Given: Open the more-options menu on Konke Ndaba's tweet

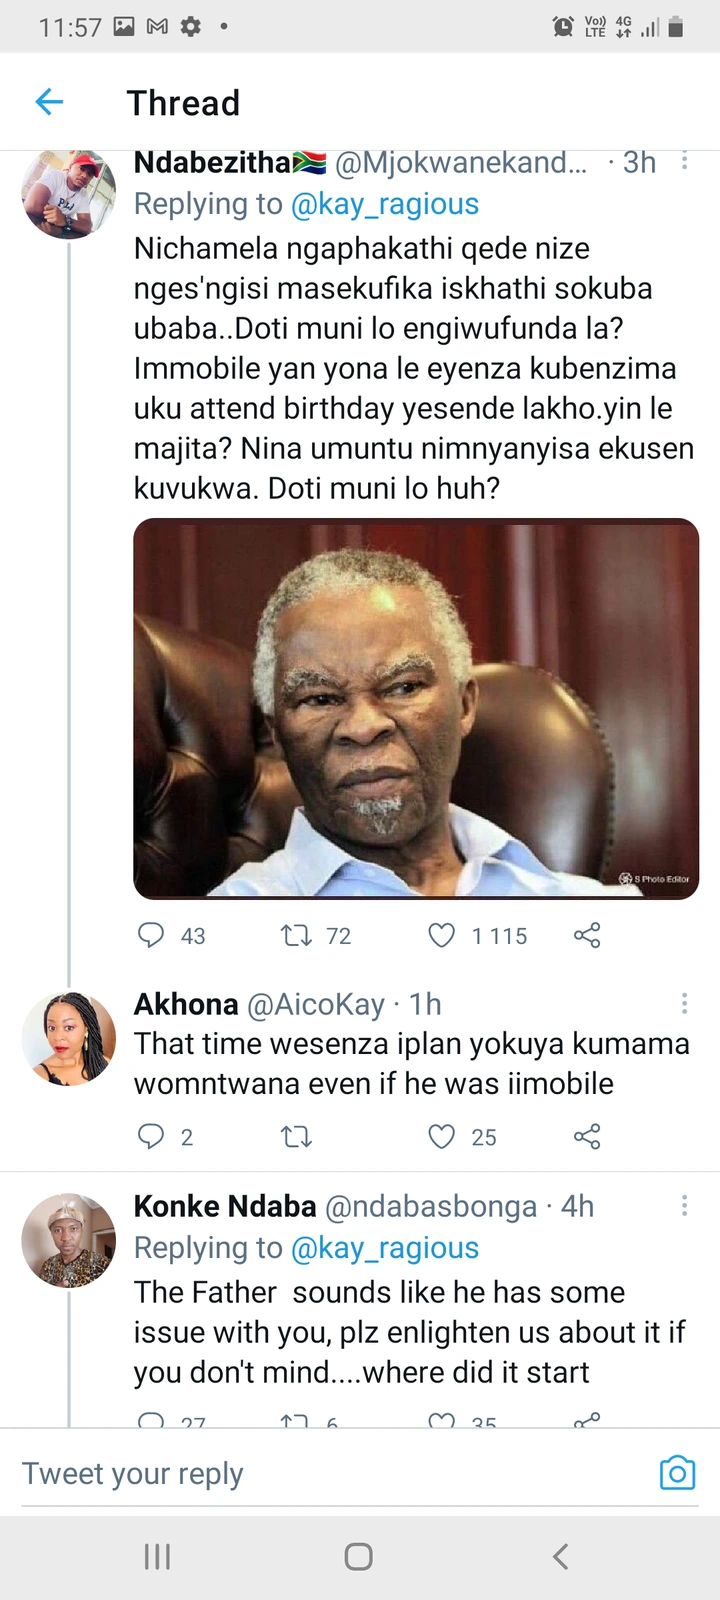Looking at the screenshot, I should (x=684, y=1205).
